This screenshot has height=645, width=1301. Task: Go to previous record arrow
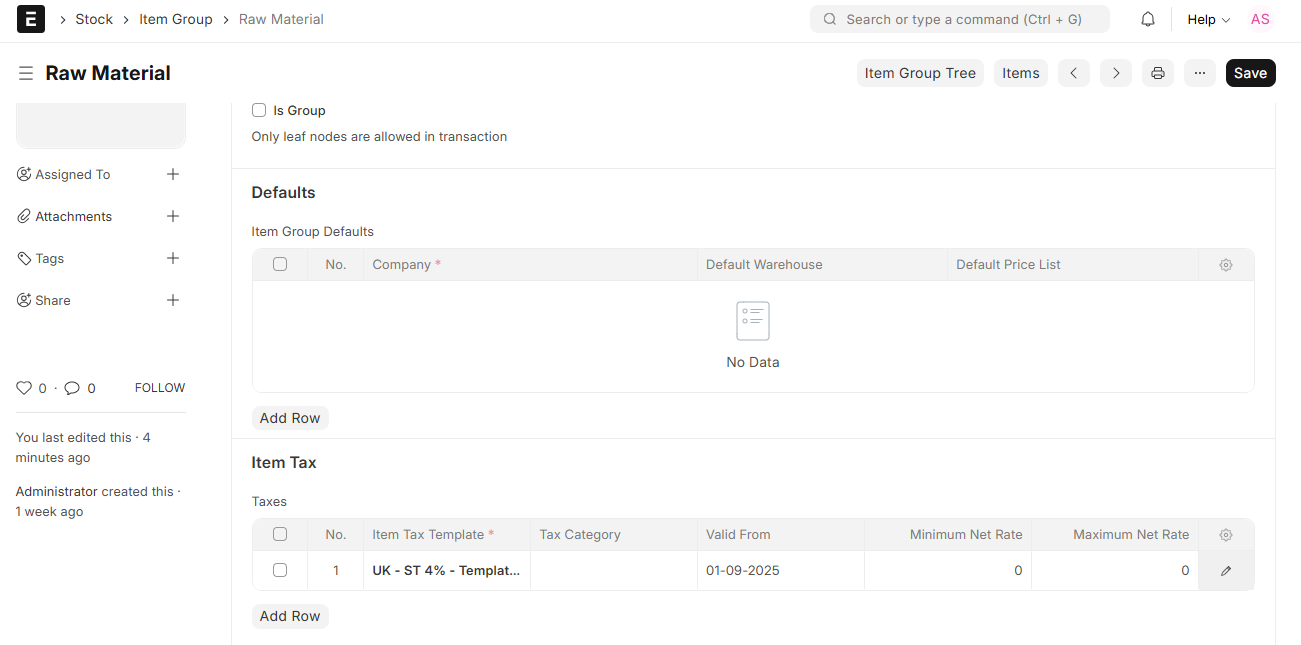pos(1073,73)
